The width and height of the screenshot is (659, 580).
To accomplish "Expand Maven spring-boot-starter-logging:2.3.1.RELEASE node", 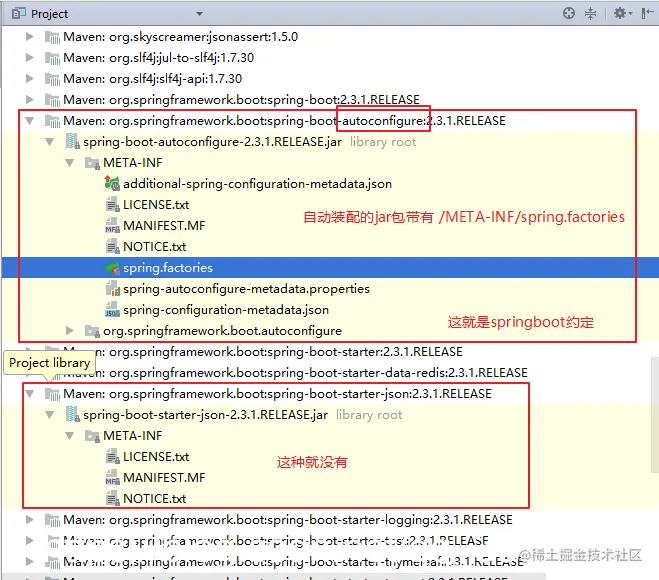I will [29, 519].
